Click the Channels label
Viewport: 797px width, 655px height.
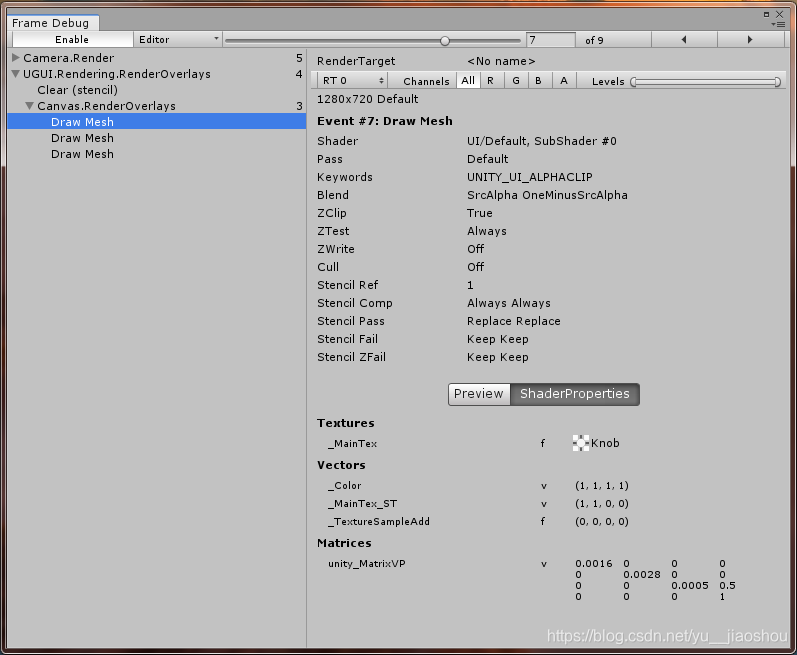point(426,81)
